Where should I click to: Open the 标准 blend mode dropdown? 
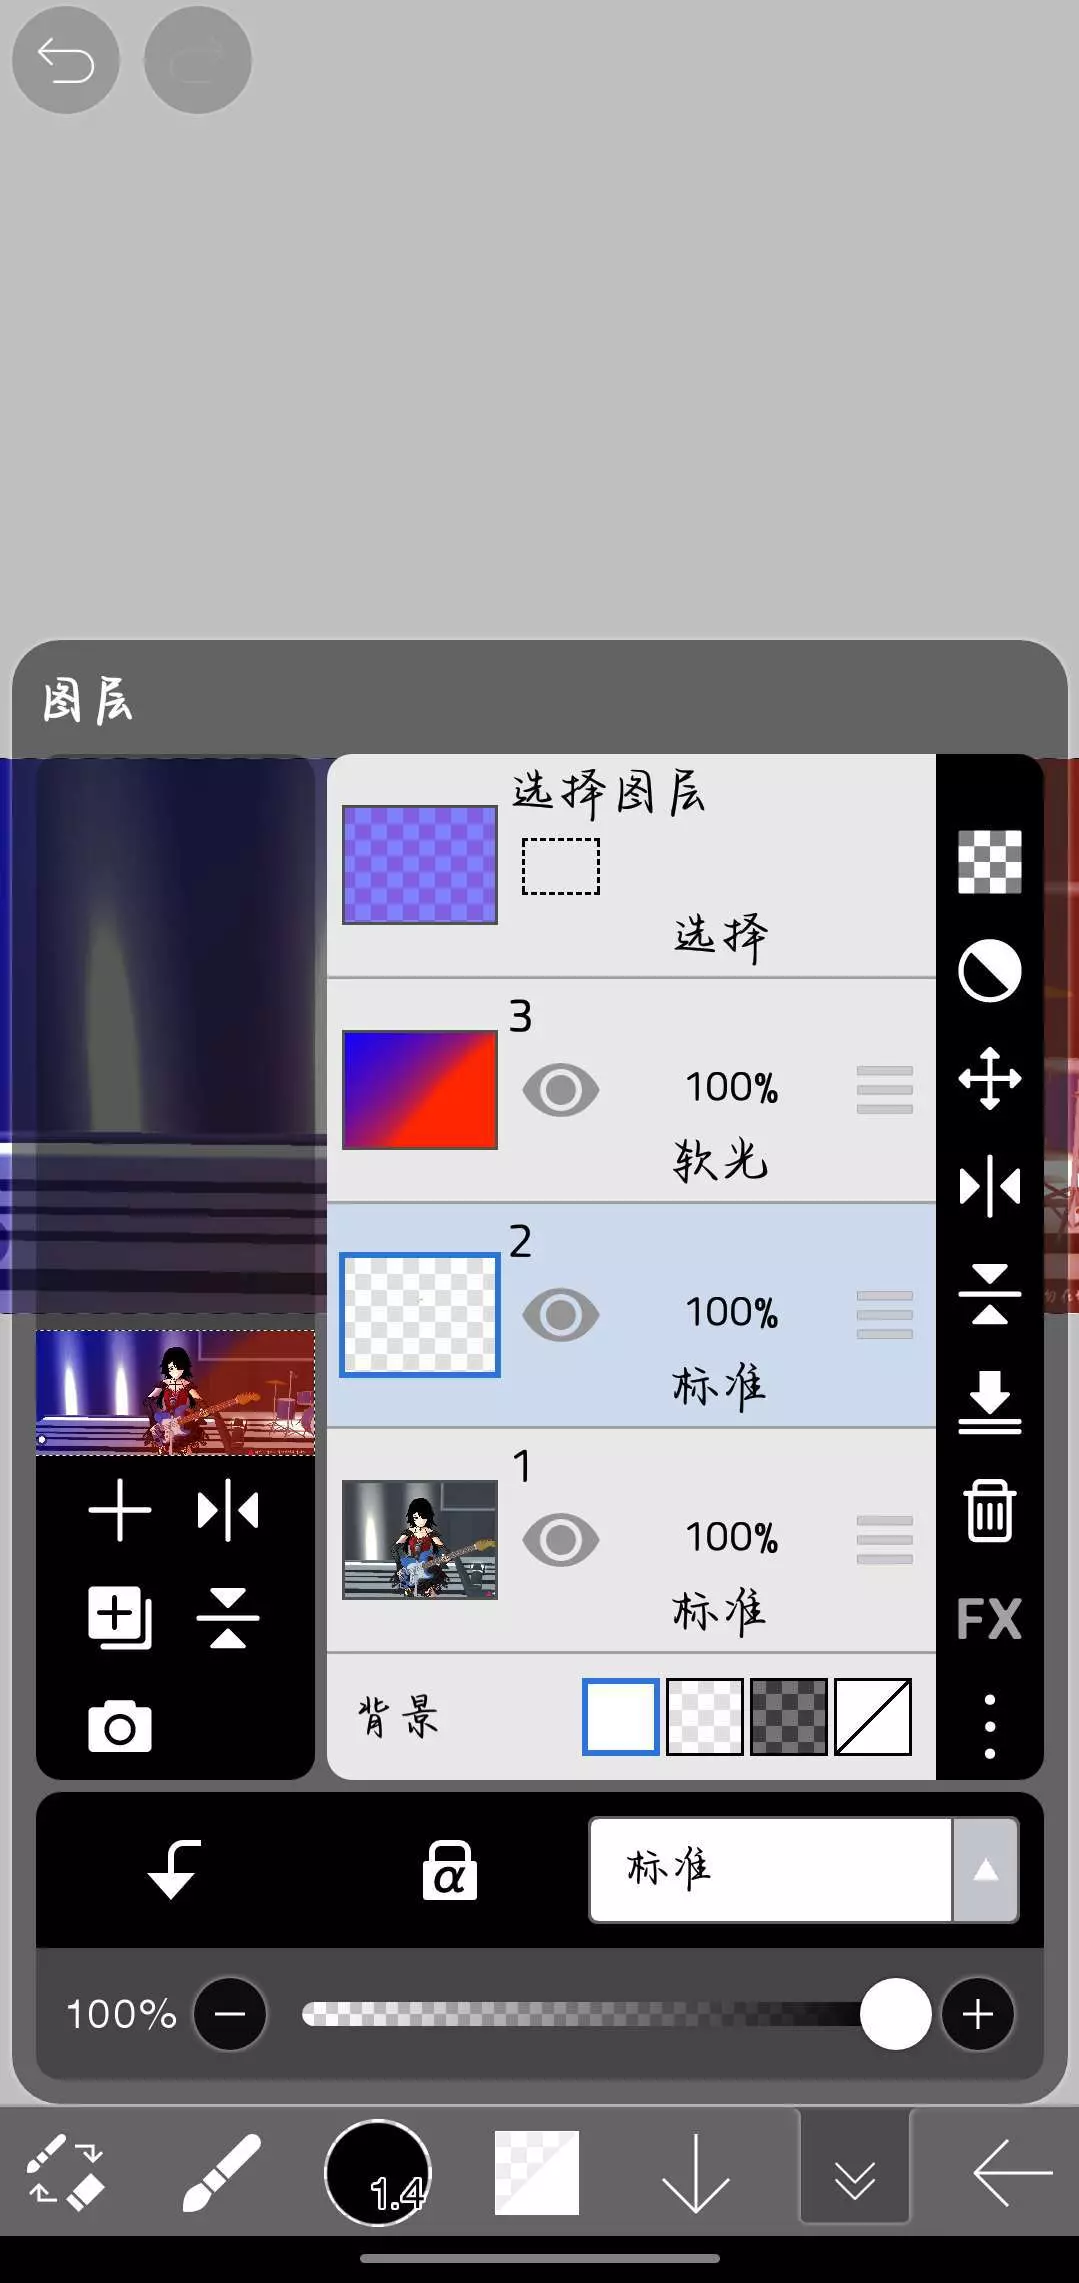770,1870
